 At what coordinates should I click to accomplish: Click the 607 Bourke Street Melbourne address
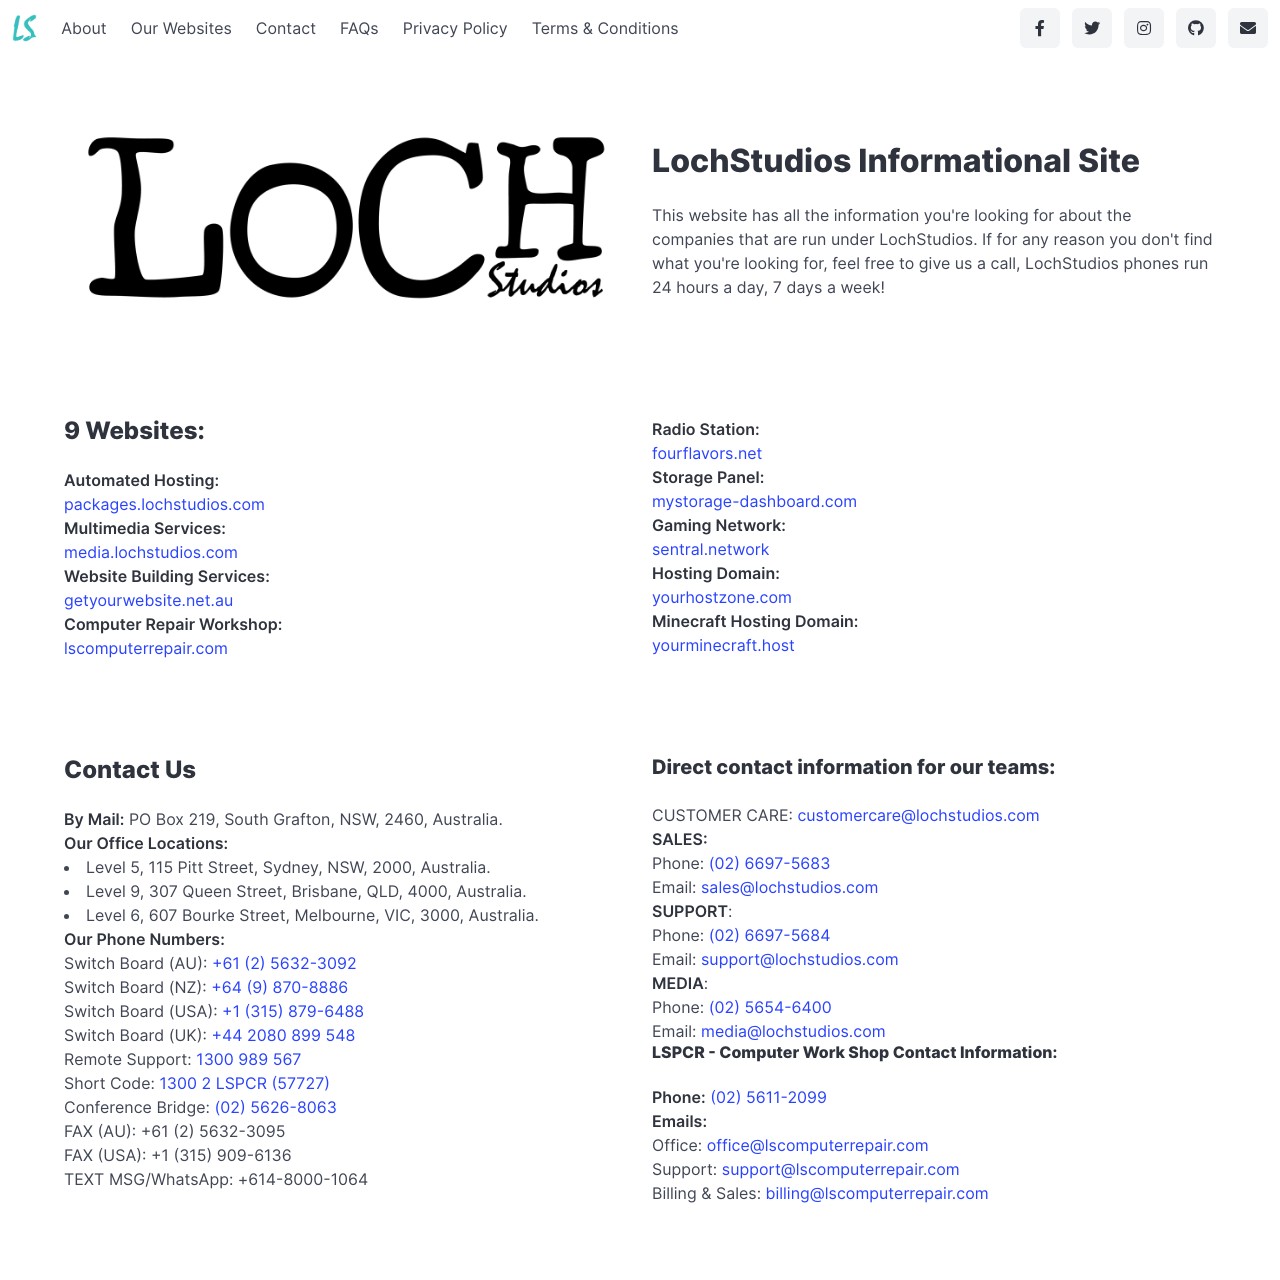(312, 915)
